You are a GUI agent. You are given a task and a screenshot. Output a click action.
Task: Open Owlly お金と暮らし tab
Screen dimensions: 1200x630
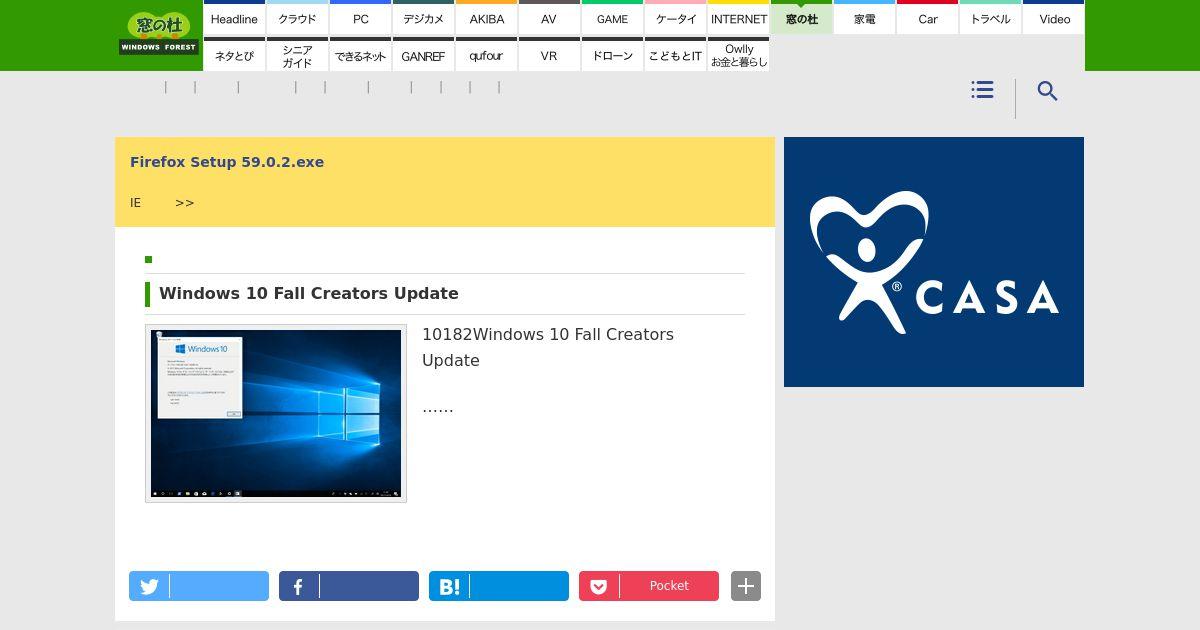pyautogui.click(x=738, y=55)
